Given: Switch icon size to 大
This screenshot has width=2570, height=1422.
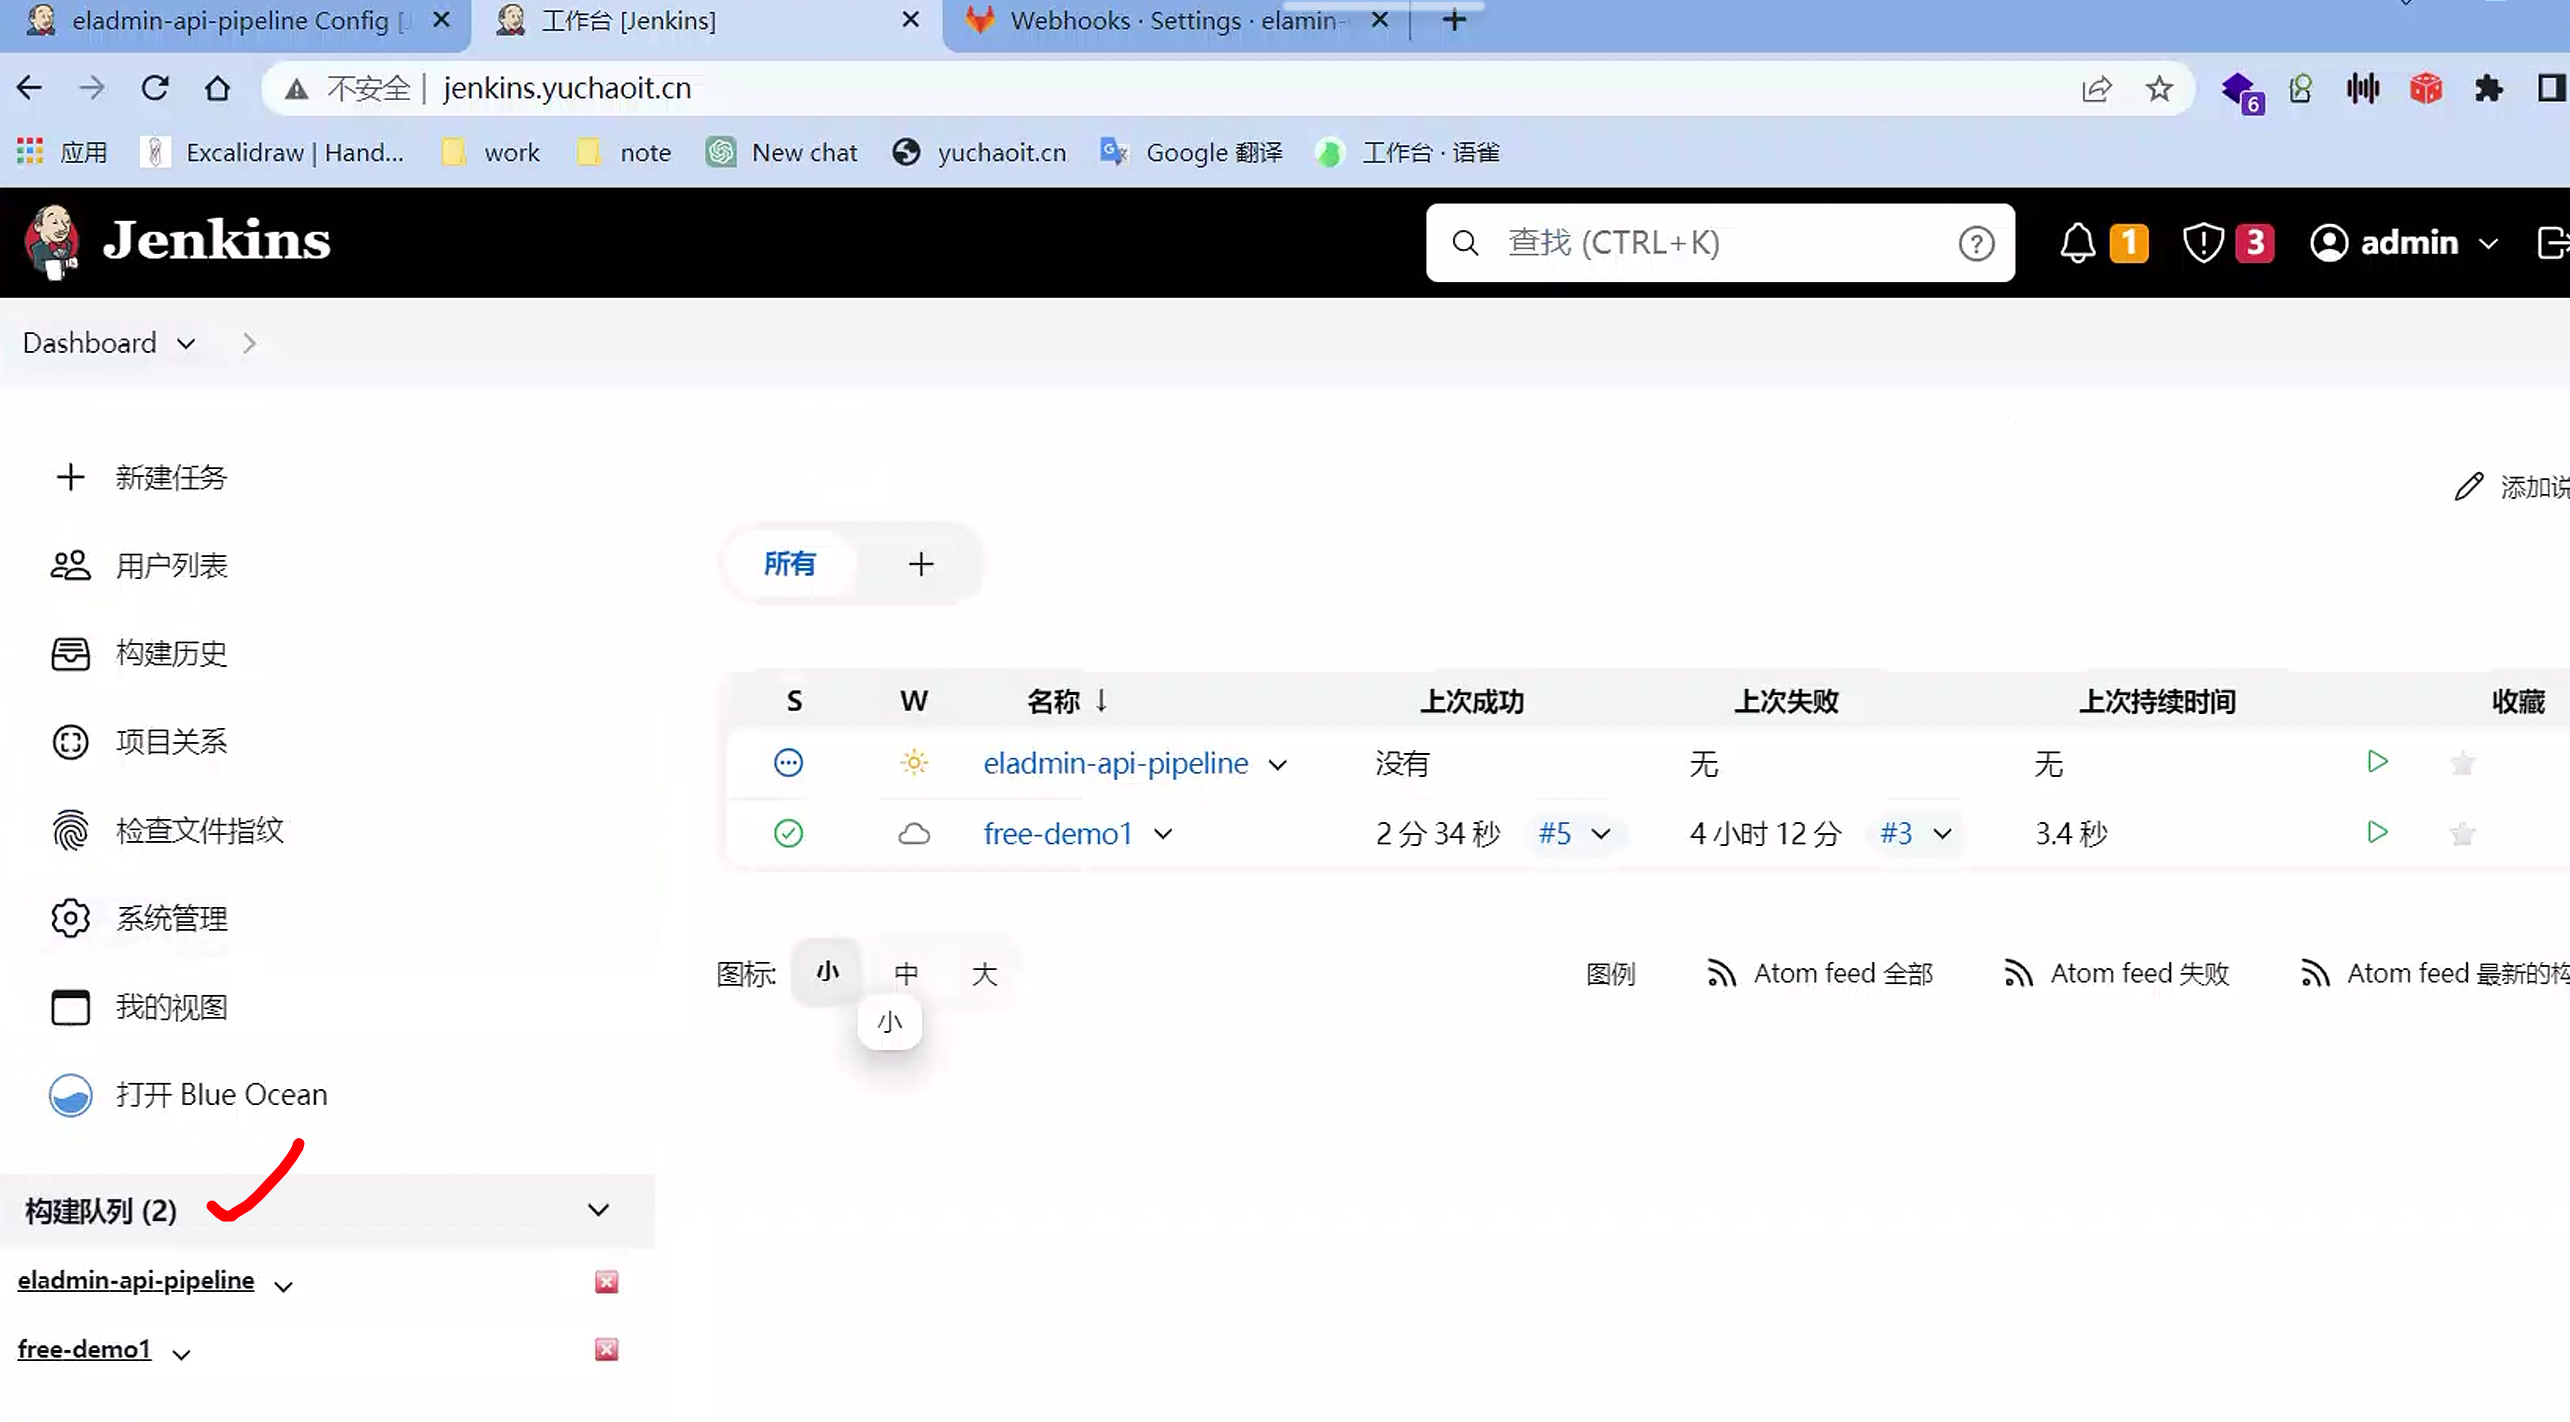Looking at the screenshot, I should 984,972.
